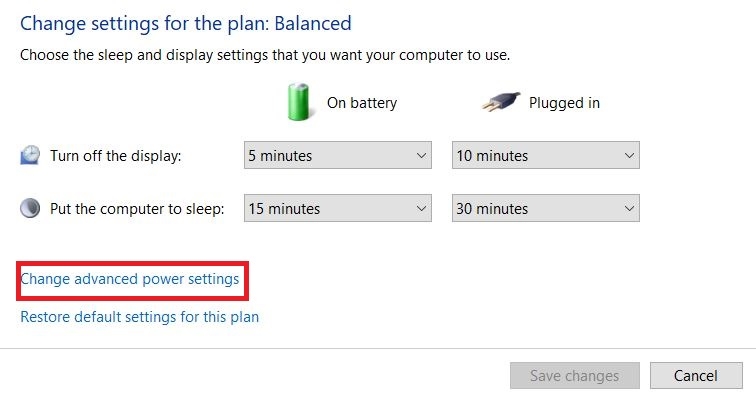Click the Cancel button
The image size is (756, 405).
pos(696,376)
